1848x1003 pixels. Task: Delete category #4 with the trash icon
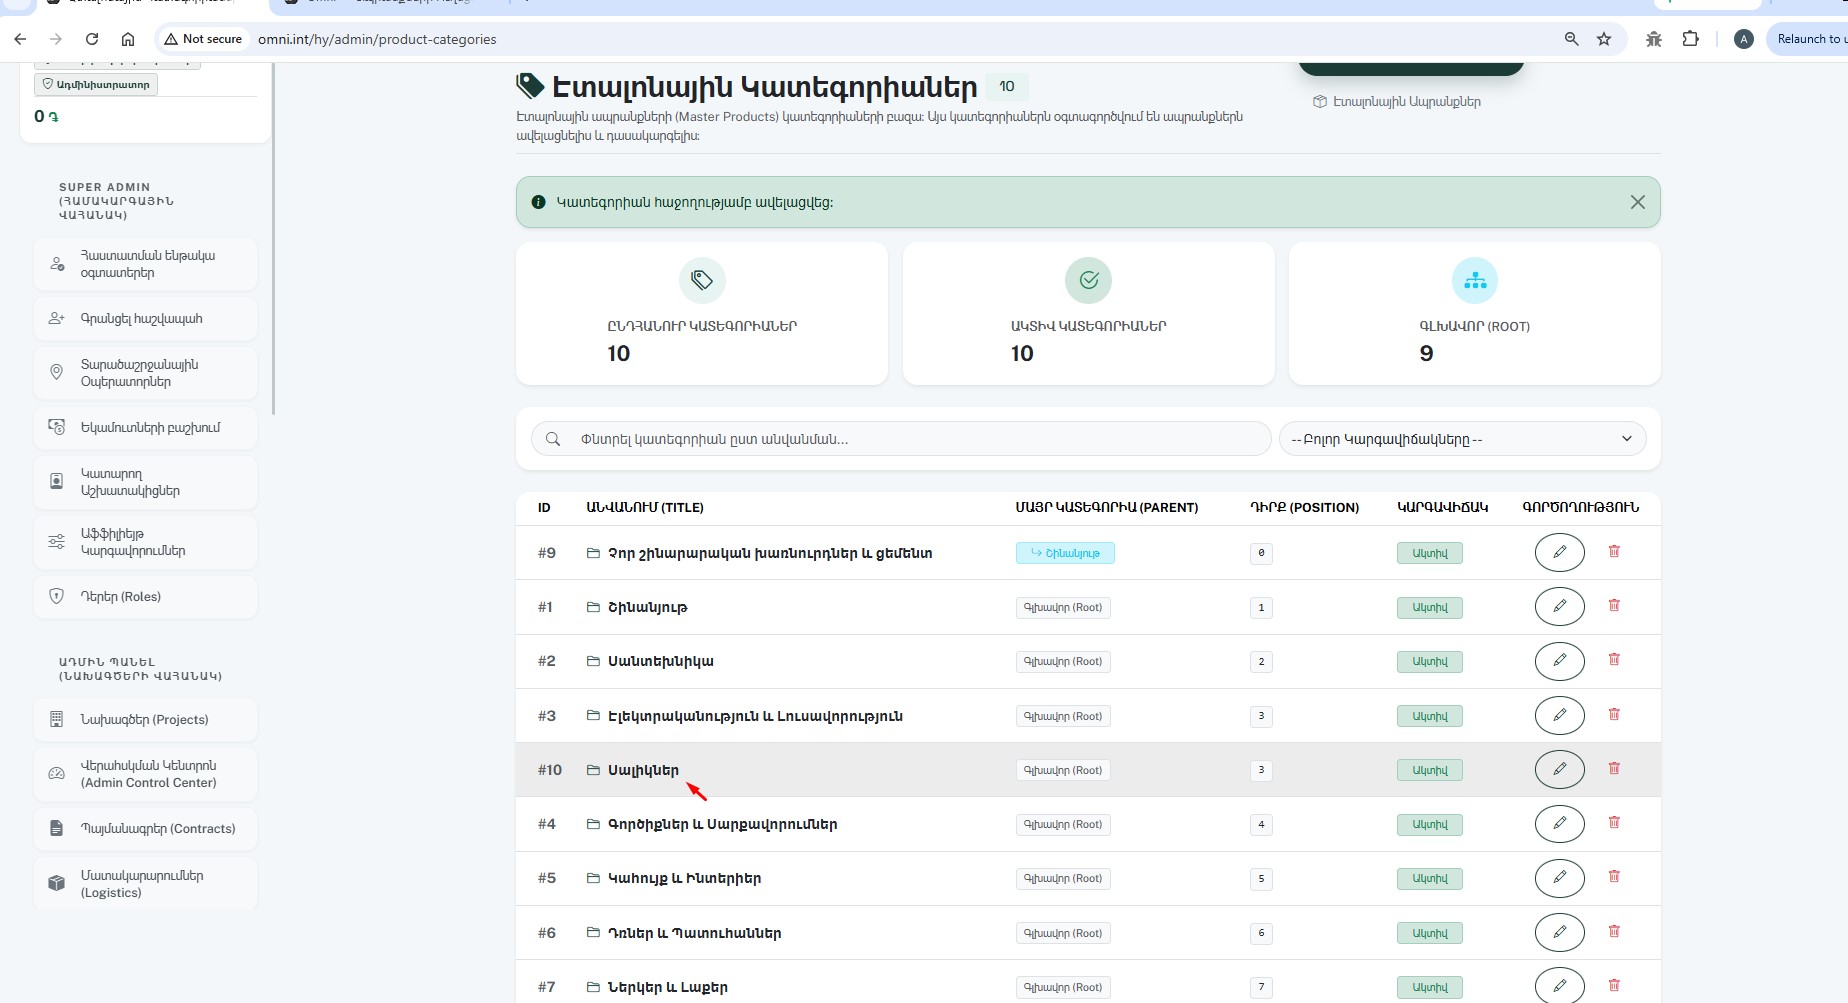click(1614, 822)
